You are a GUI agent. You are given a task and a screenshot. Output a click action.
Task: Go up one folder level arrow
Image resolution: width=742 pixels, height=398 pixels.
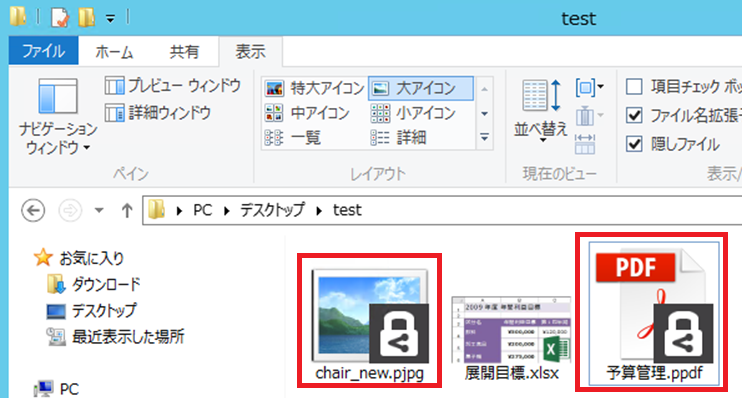click(126, 210)
